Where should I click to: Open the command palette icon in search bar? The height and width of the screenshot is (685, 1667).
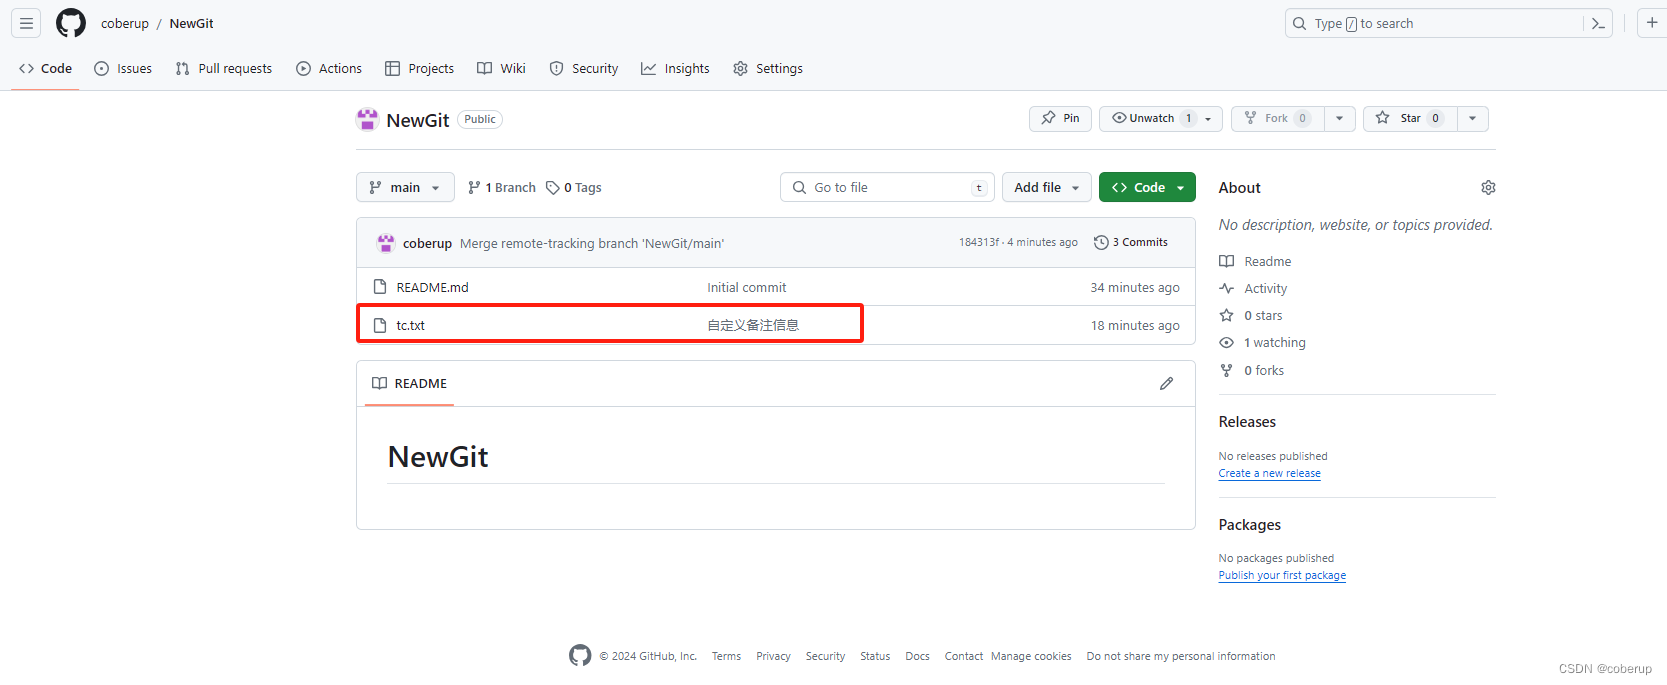pyautogui.click(x=1598, y=23)
